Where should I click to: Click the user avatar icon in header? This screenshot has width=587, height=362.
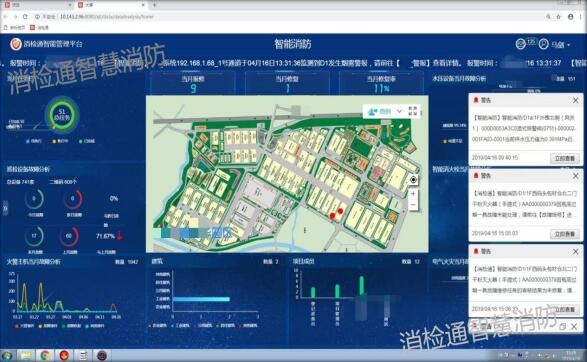click(x=544, y=44)
